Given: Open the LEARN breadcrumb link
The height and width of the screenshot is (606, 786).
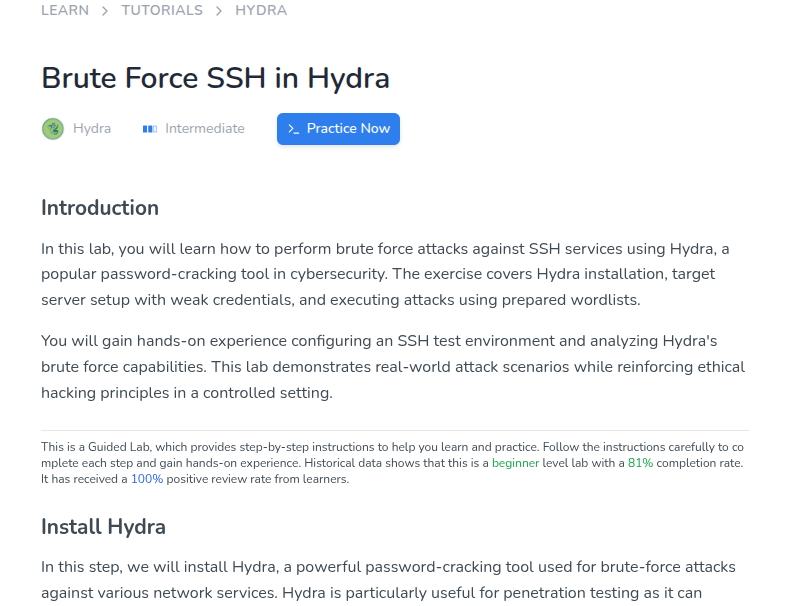Looking at the screenshot, I should pyautogui.click(x=65, y=10).
